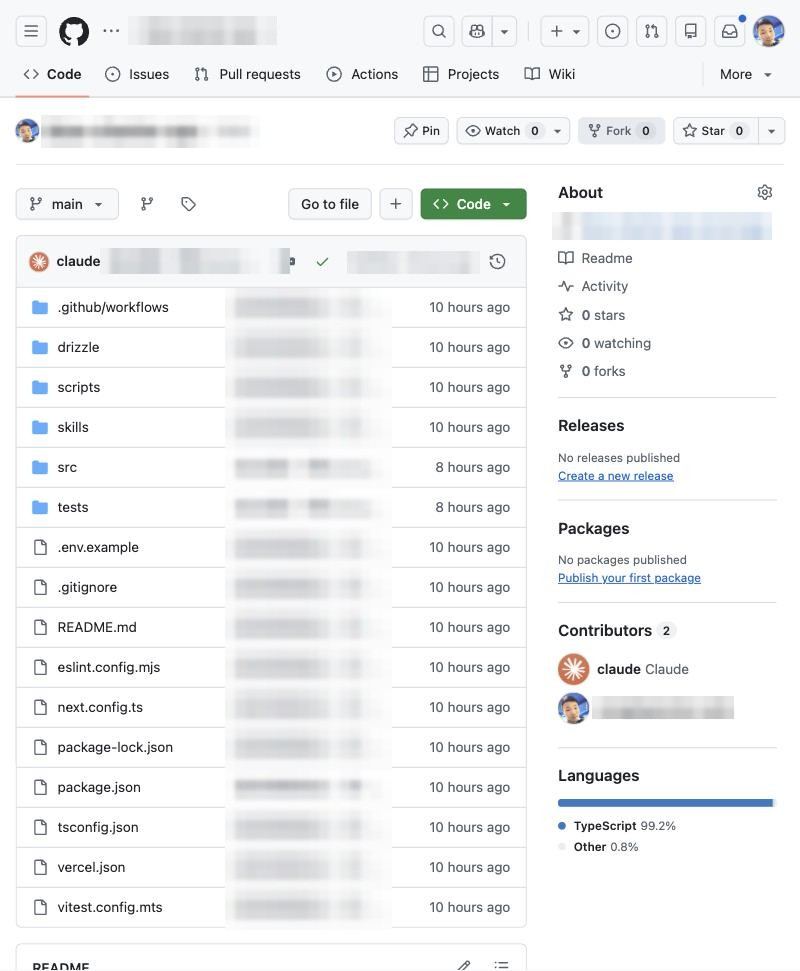Expand the main branch dropdown
The height and width of the screenshot is (971, 800).
[67, 204]
